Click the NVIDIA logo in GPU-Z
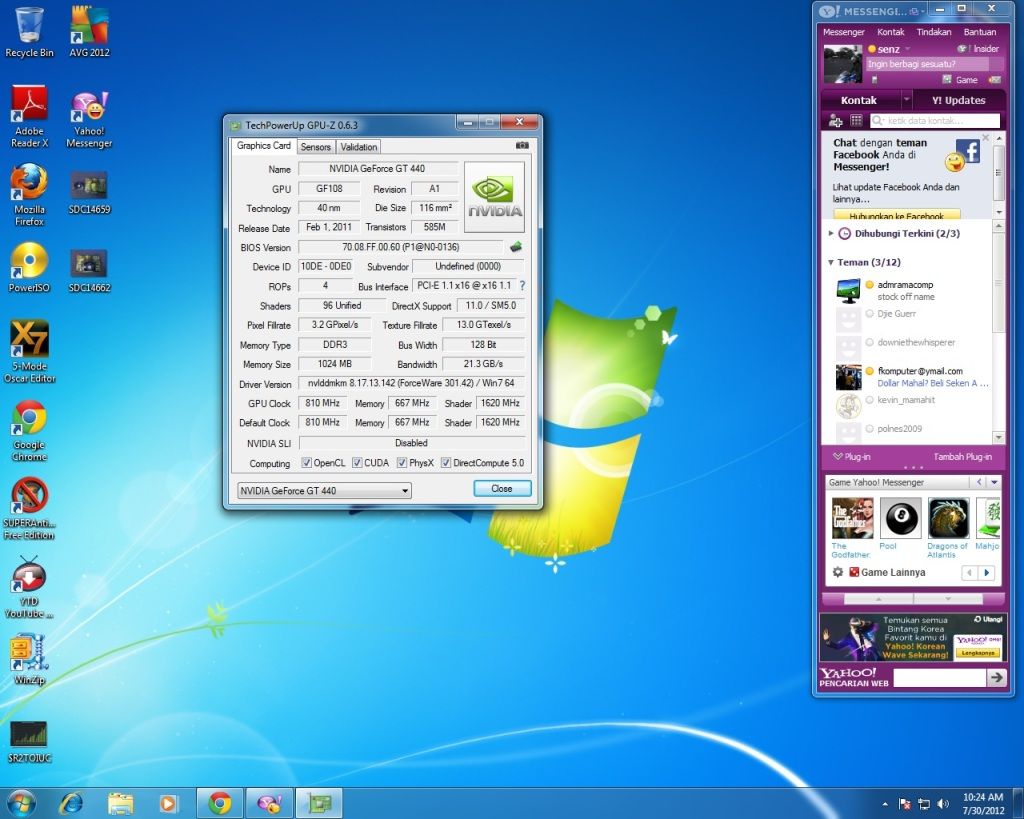Screen dimensions: 1024x819 (x=494, y=197)
